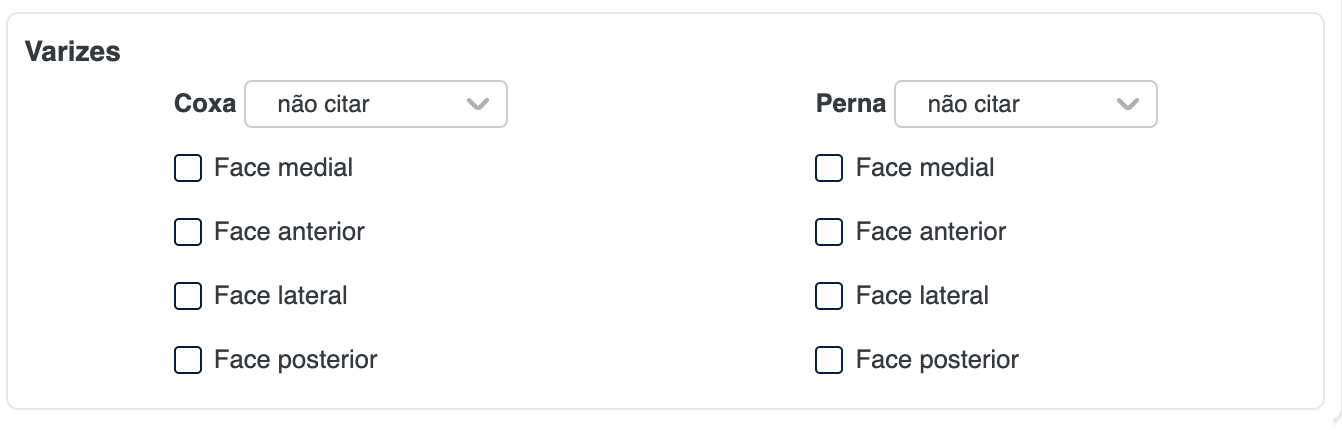
Task: Click the Varizes section heading
Action: point(72,52)
